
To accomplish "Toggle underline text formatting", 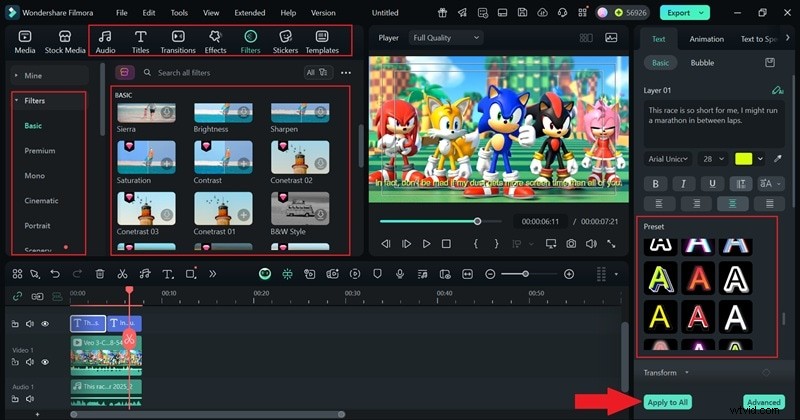I will (x=712, y=184).
